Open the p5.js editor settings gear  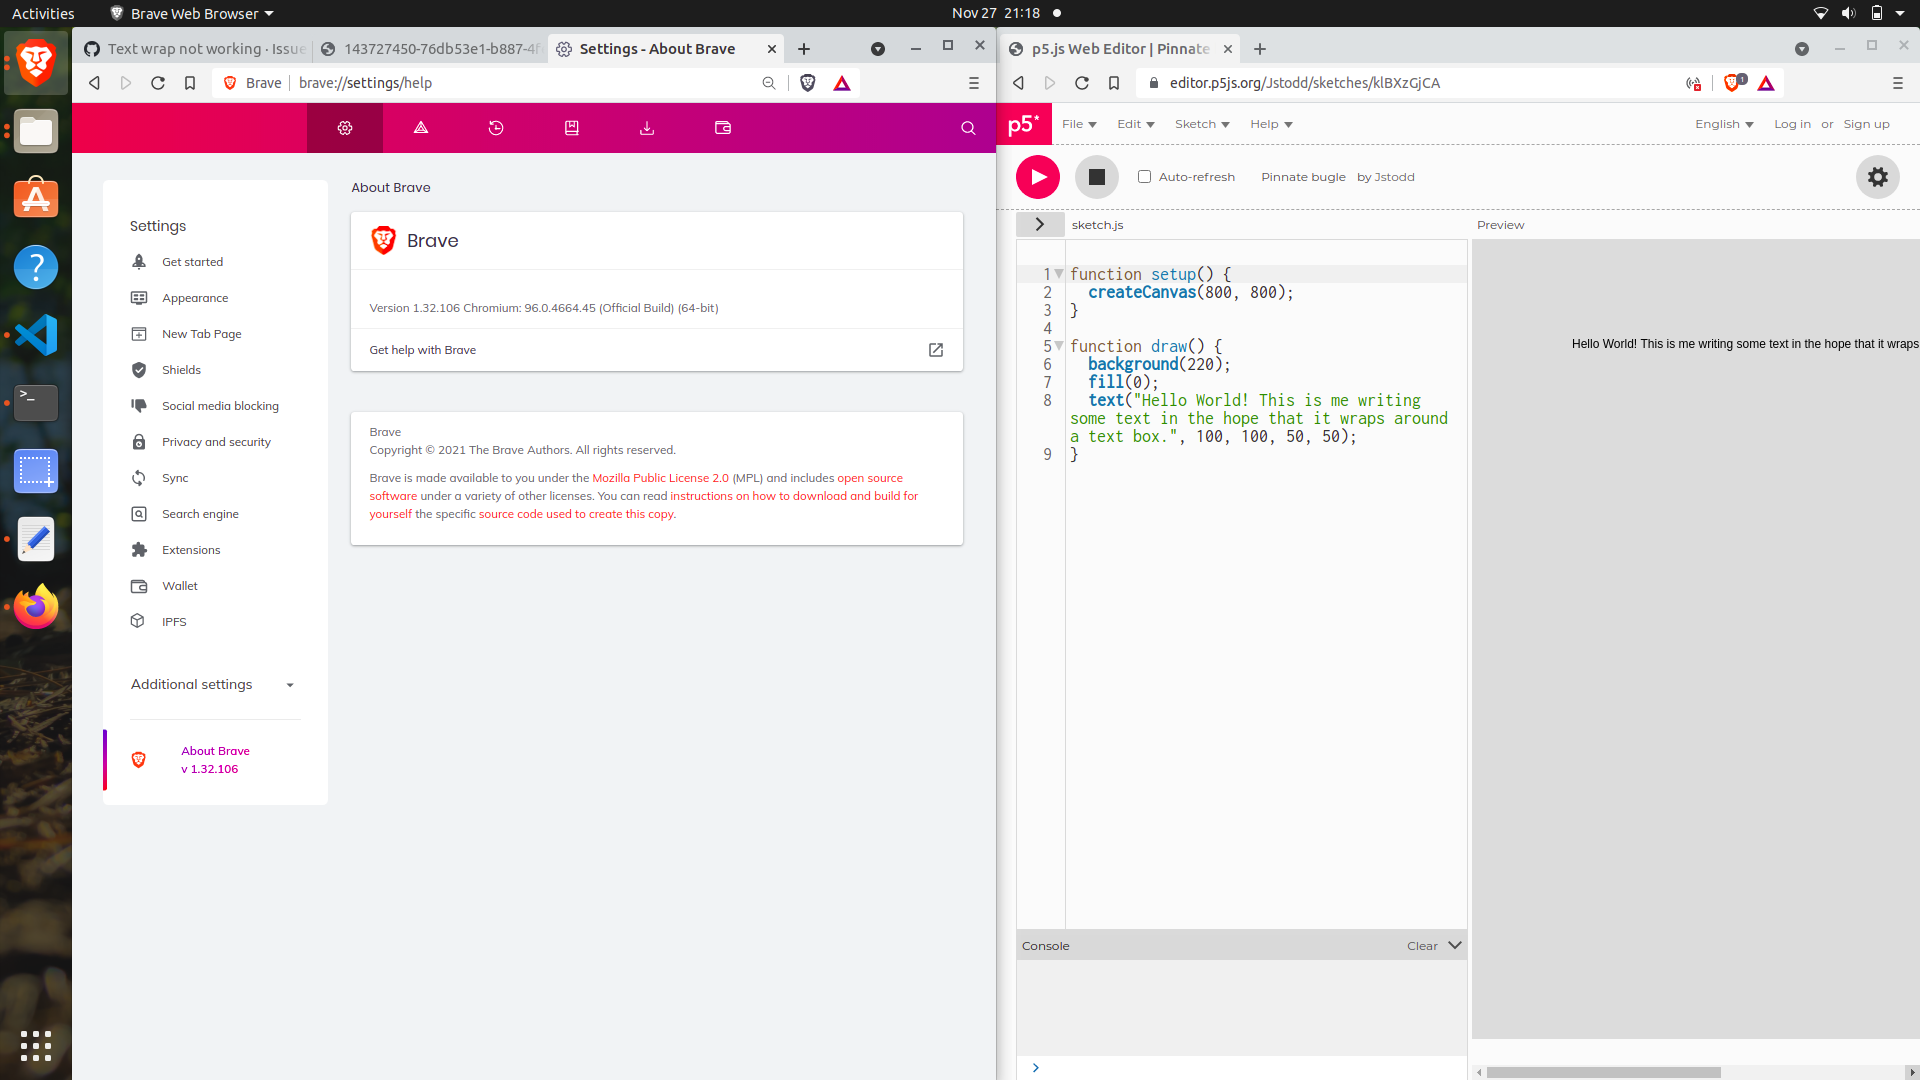1877,177
